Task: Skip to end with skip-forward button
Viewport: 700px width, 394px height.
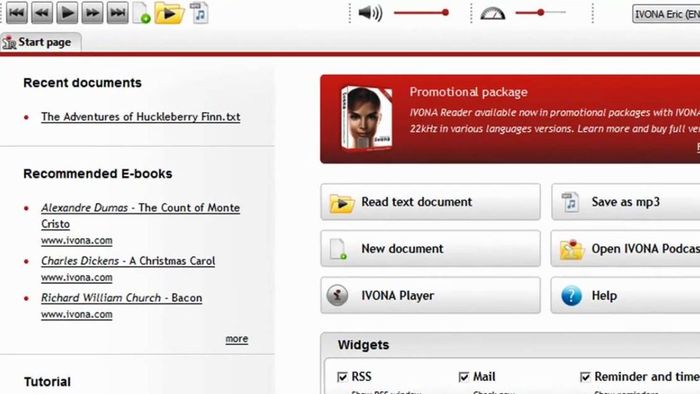Action: 117,12
